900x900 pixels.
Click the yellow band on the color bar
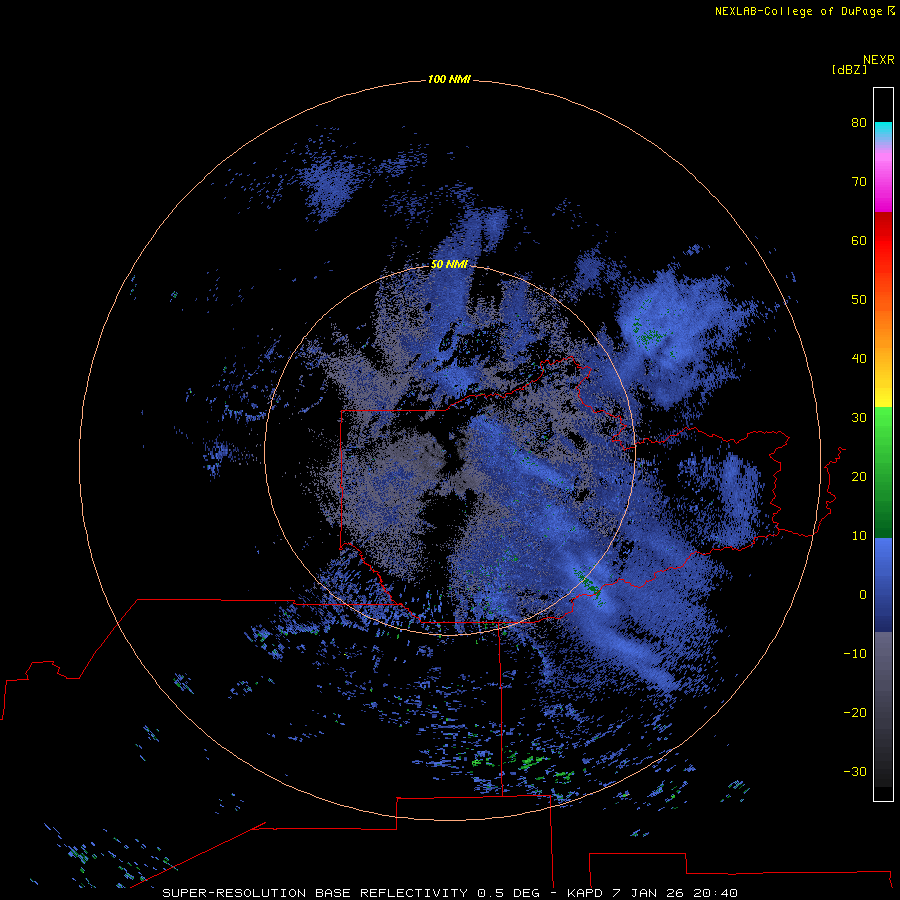click(883, 396)
